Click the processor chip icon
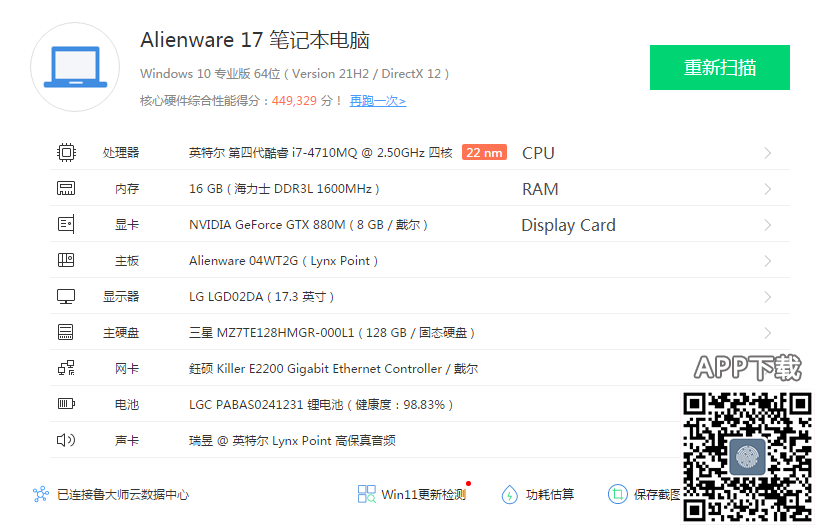This screenshot has width=820, height=530. pos(66,152)
